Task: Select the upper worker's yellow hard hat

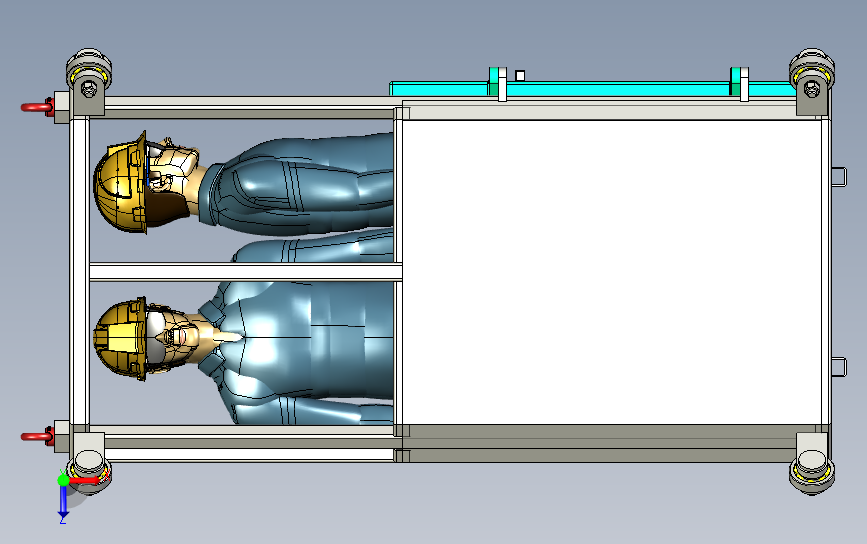Action: click(x=121, y=182)
